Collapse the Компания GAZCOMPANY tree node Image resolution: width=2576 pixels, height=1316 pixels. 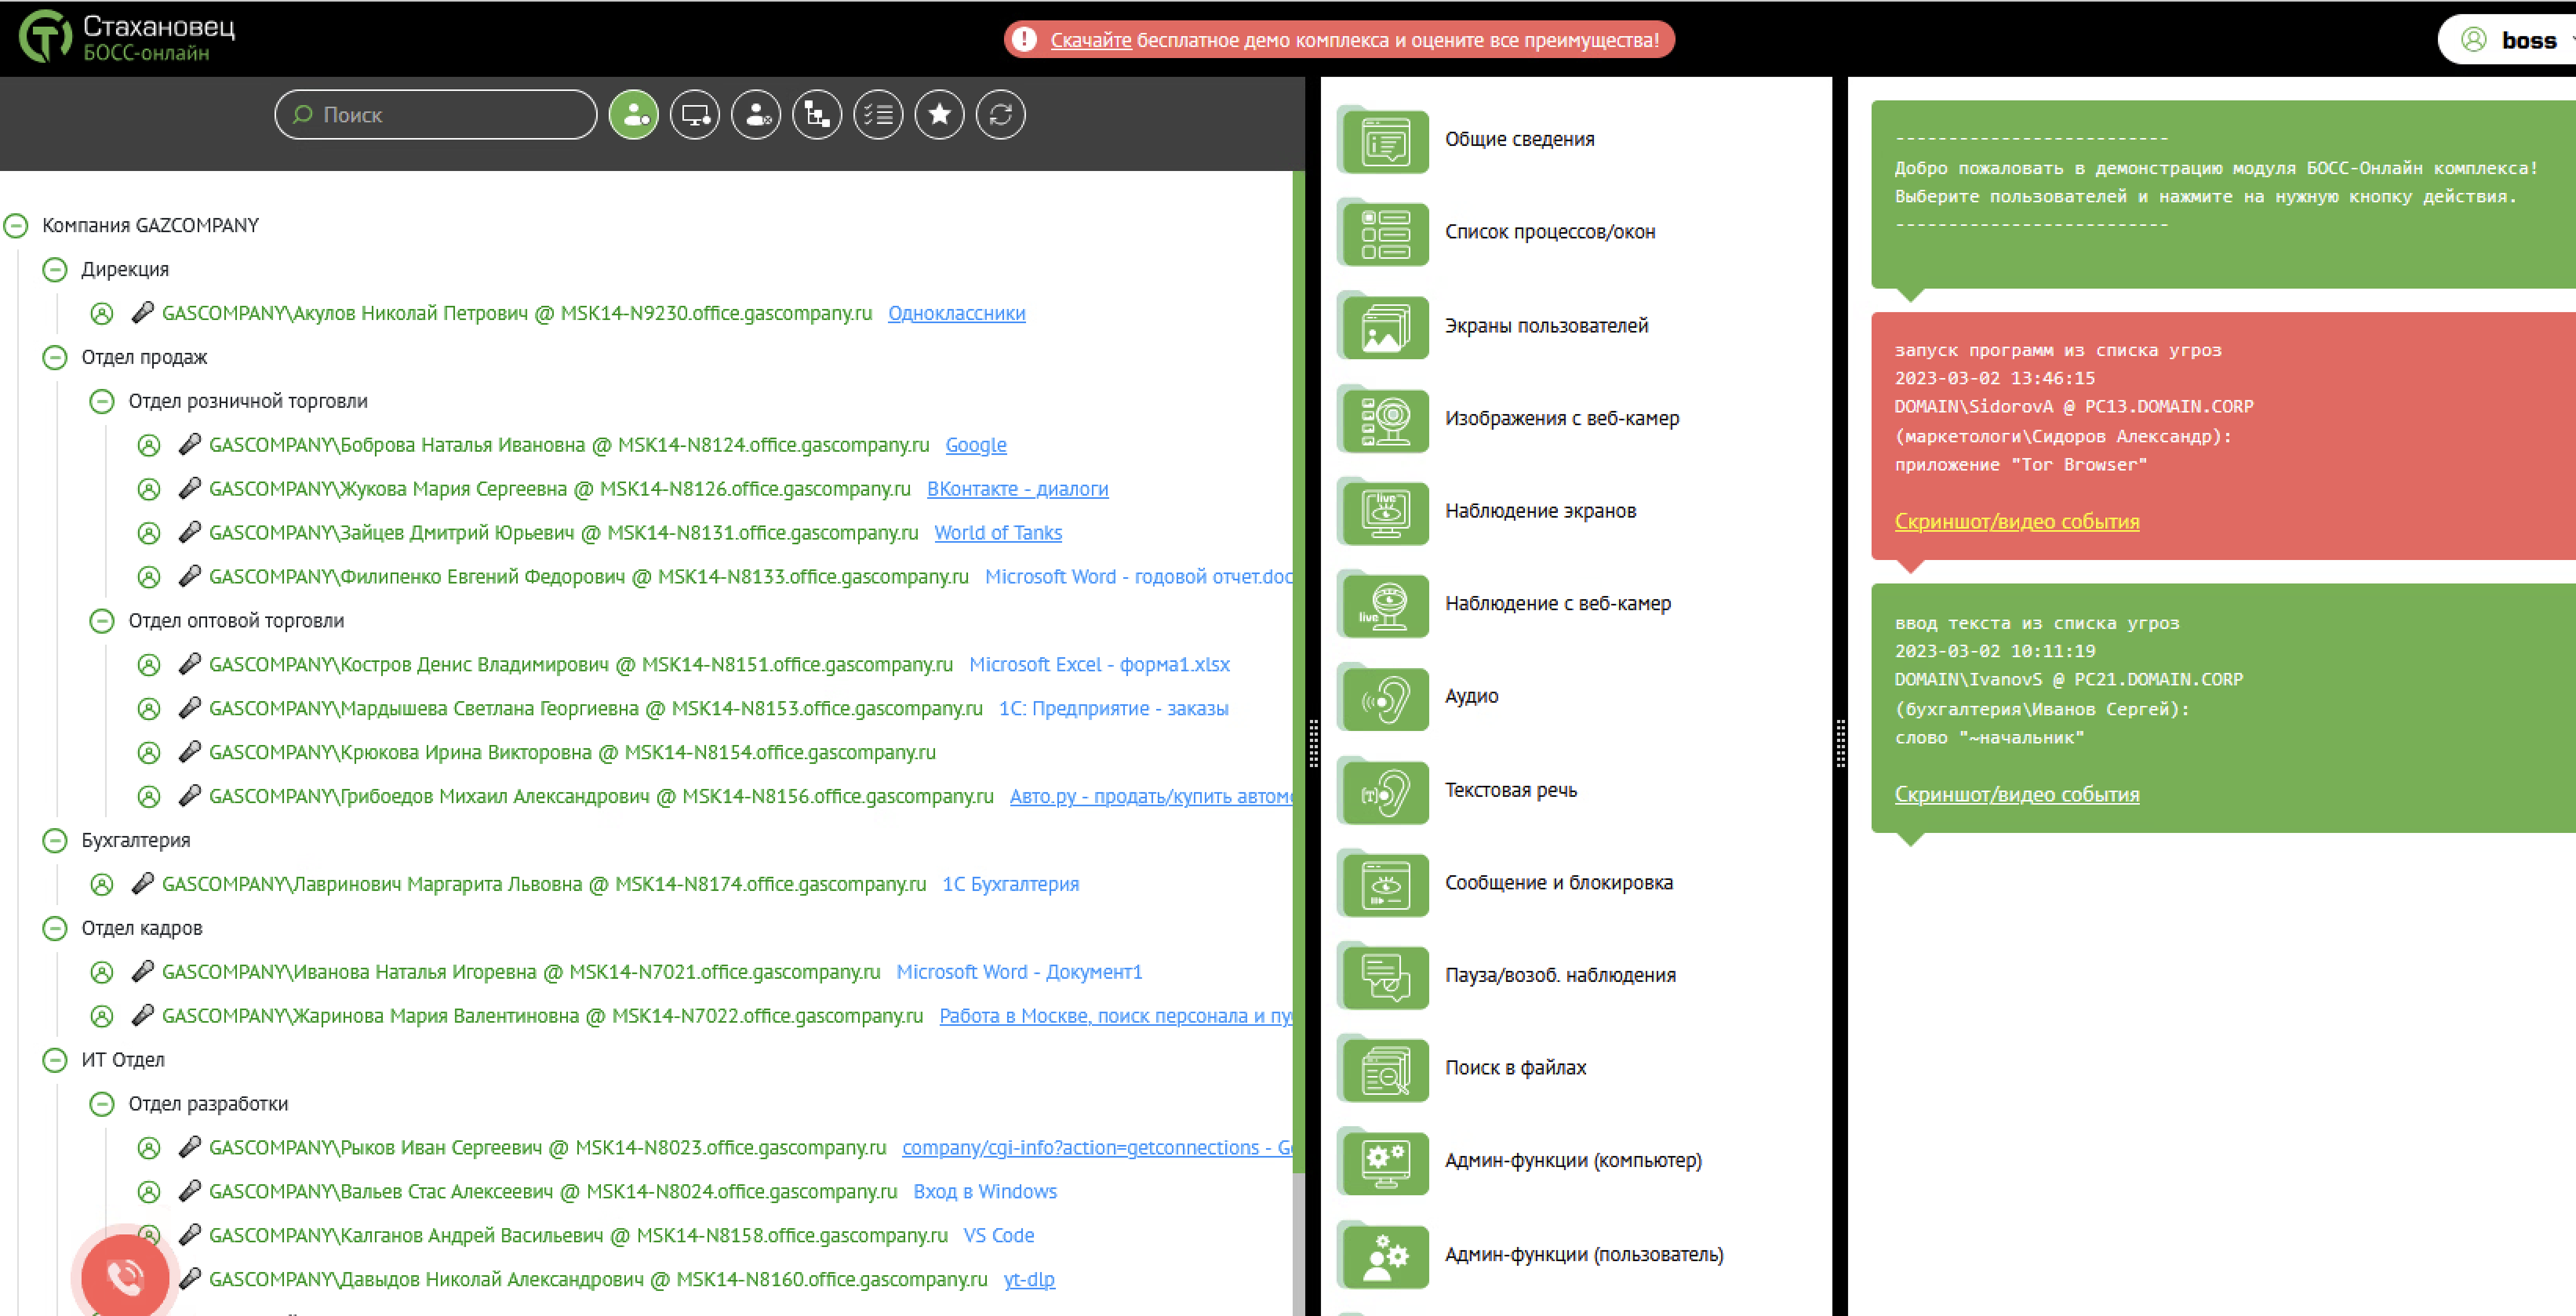pyautogui.click(x=16, y=226)
